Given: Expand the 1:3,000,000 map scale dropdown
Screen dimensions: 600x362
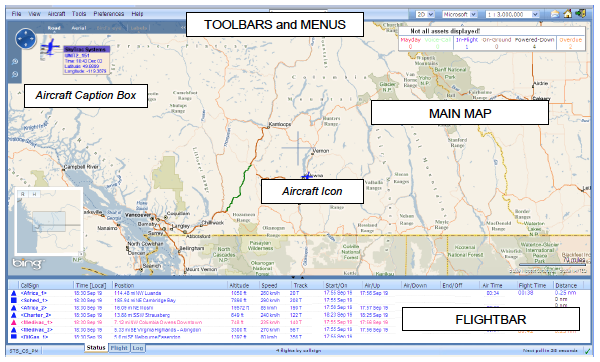Looking at the screenshot, I should [512, 14].
